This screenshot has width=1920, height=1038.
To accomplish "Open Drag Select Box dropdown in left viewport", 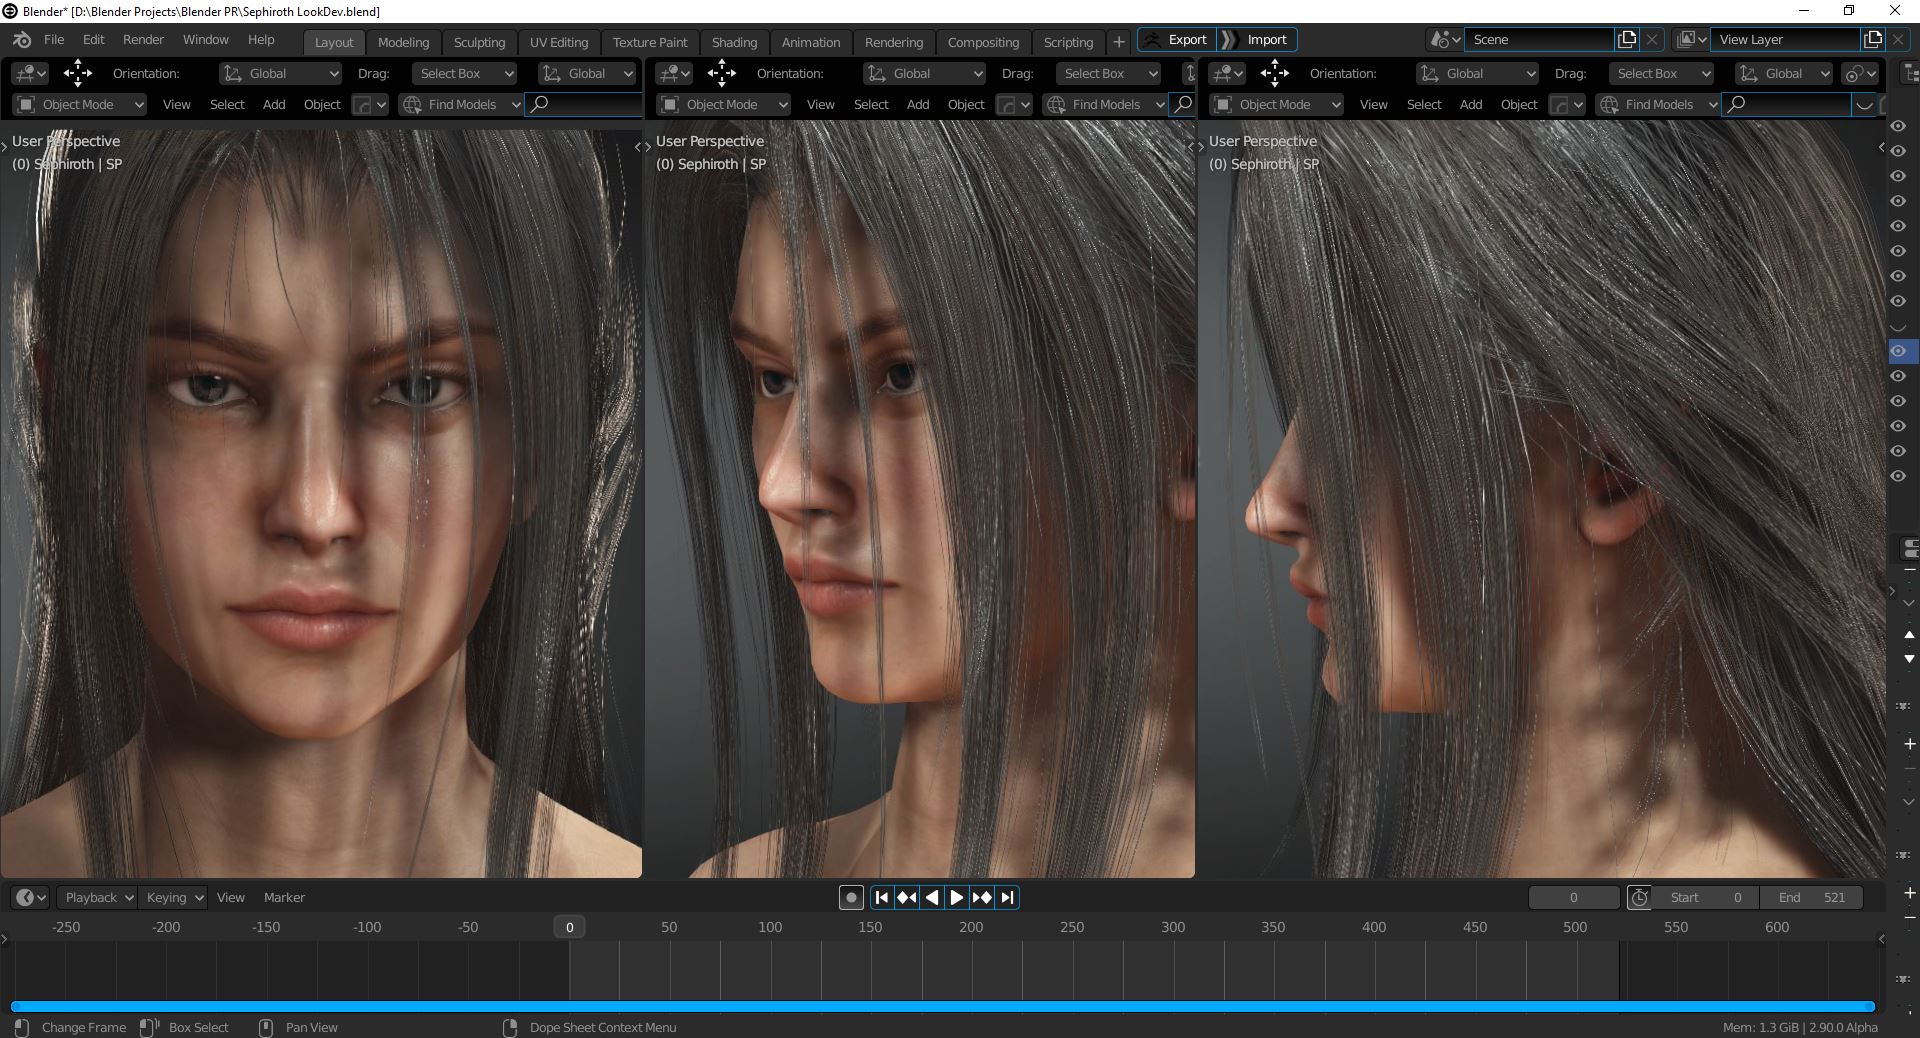I will pos(464,73).
